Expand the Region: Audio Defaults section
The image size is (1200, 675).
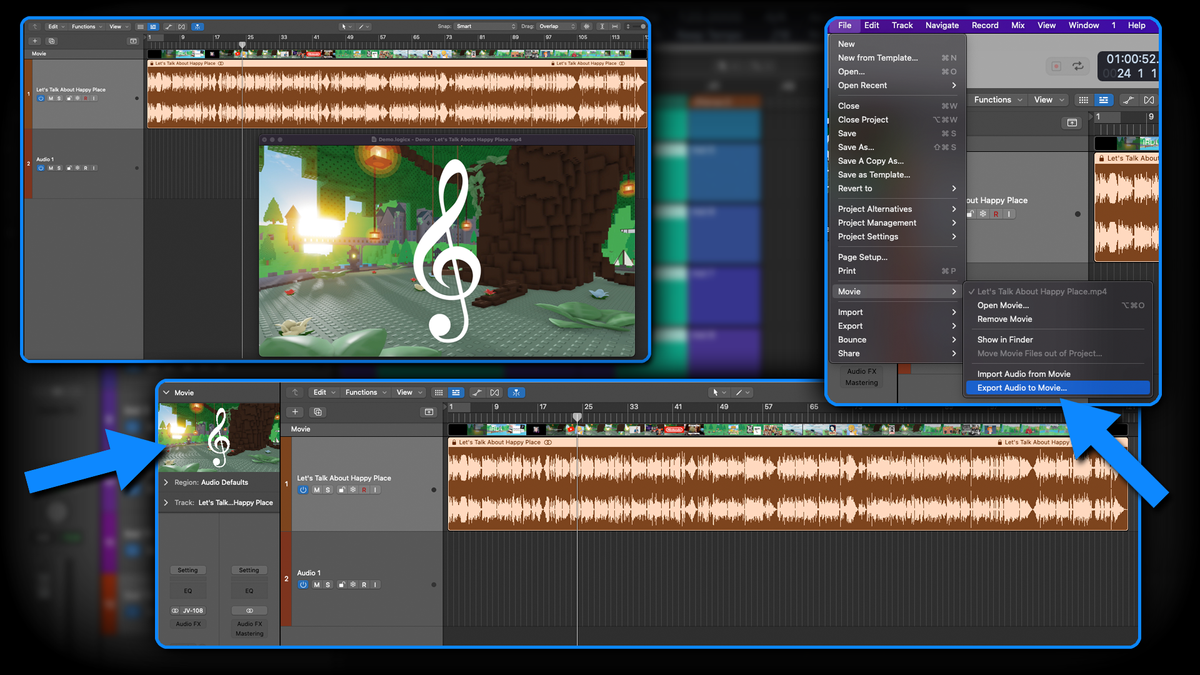[167, 483]
